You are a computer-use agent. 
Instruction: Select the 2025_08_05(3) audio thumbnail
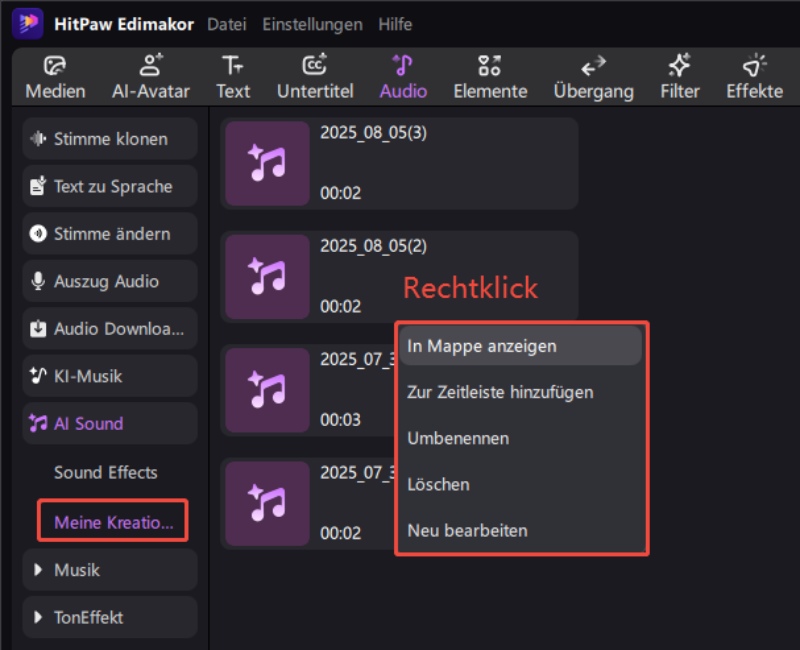(267, 163)
